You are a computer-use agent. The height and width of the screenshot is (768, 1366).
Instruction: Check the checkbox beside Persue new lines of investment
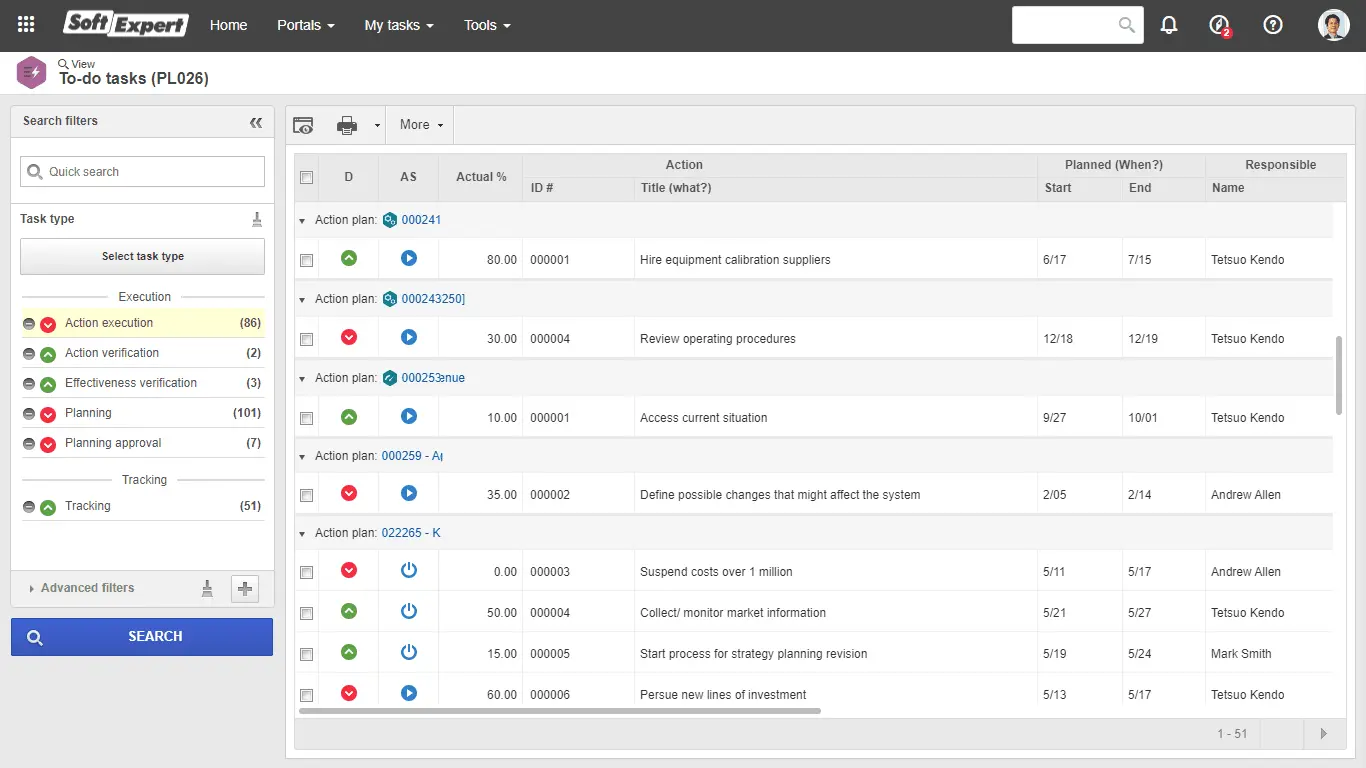[x=306, y=693]
